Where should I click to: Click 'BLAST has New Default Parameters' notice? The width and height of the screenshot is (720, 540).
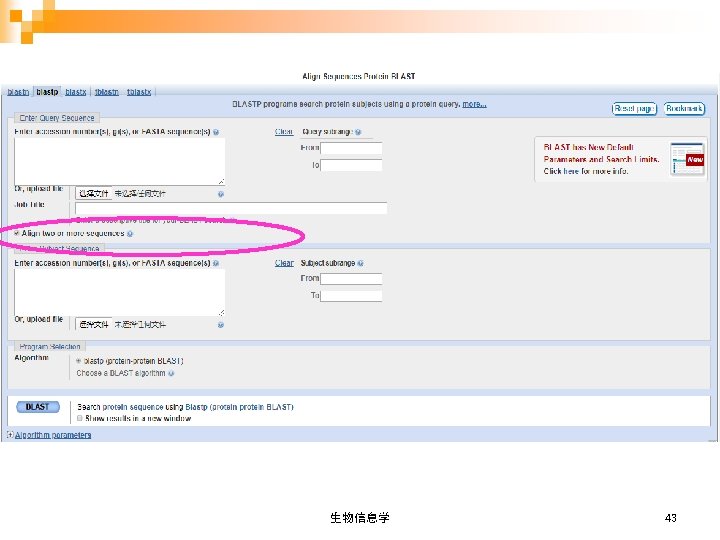[601, 153]
